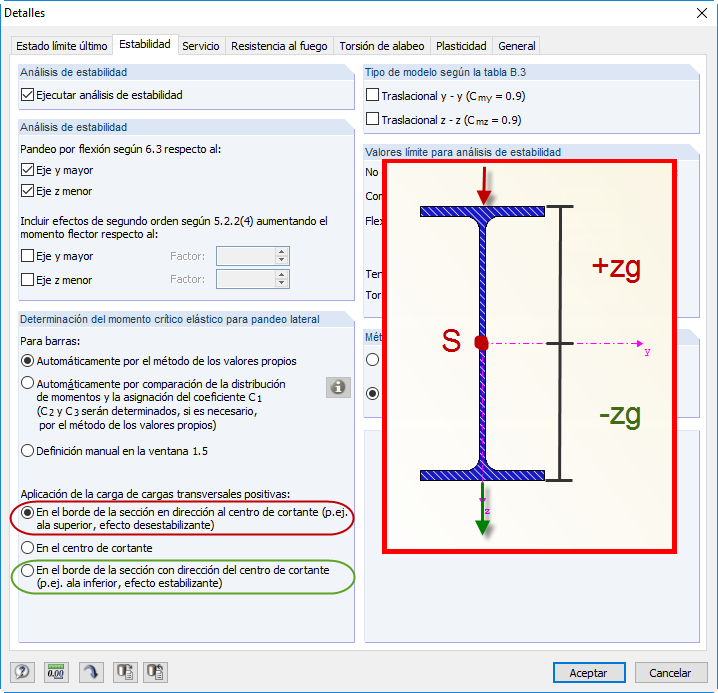Click the Eje z menor Factor input field
This screenshot has height=693, width=718.
click(x=246, y=279)
